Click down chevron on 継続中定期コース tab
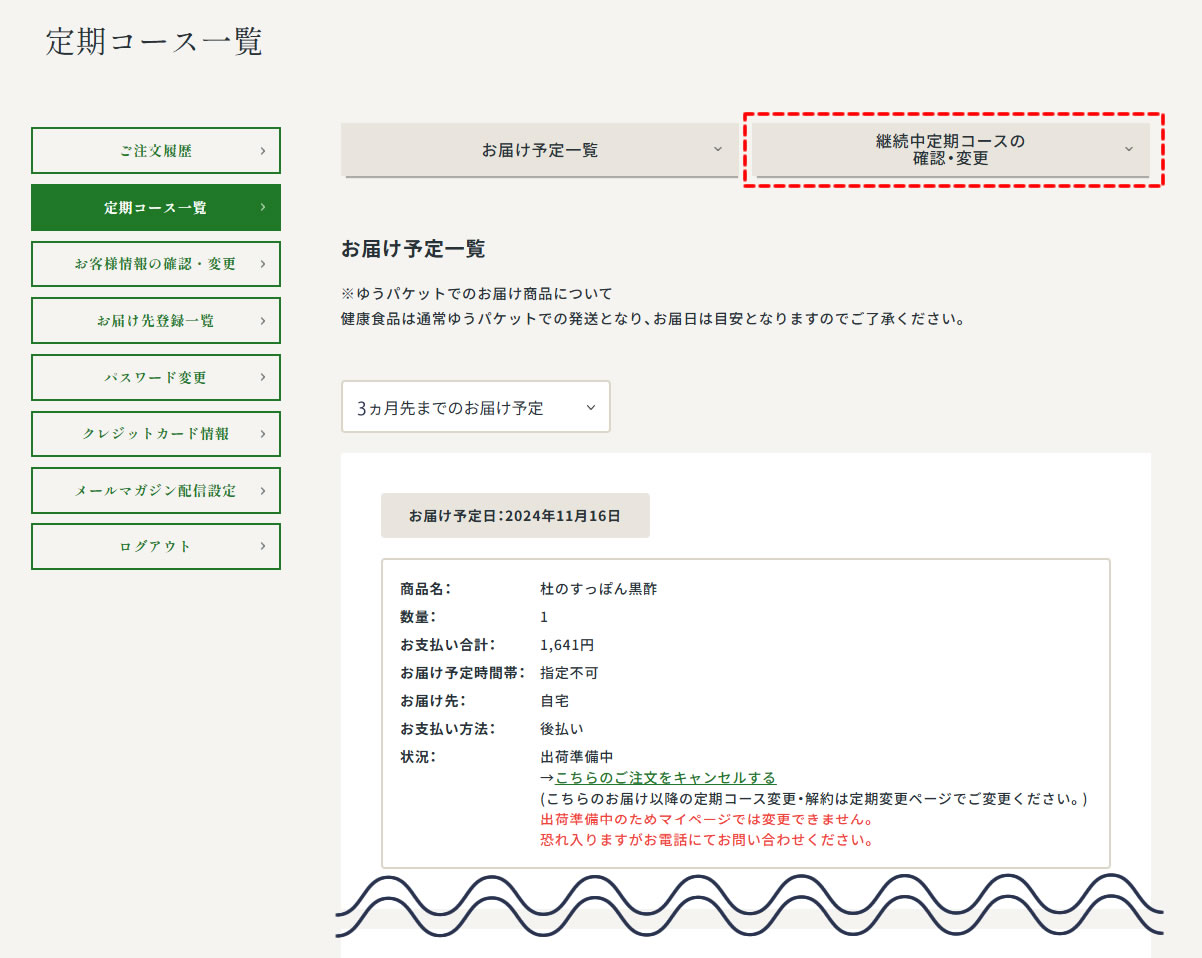 1129,149
